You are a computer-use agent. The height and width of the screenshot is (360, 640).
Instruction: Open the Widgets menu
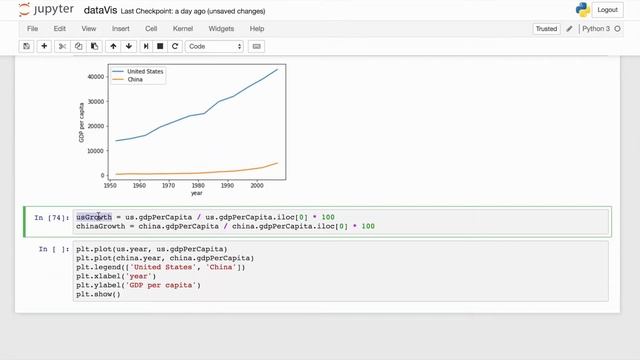click(x=221, y=29)
